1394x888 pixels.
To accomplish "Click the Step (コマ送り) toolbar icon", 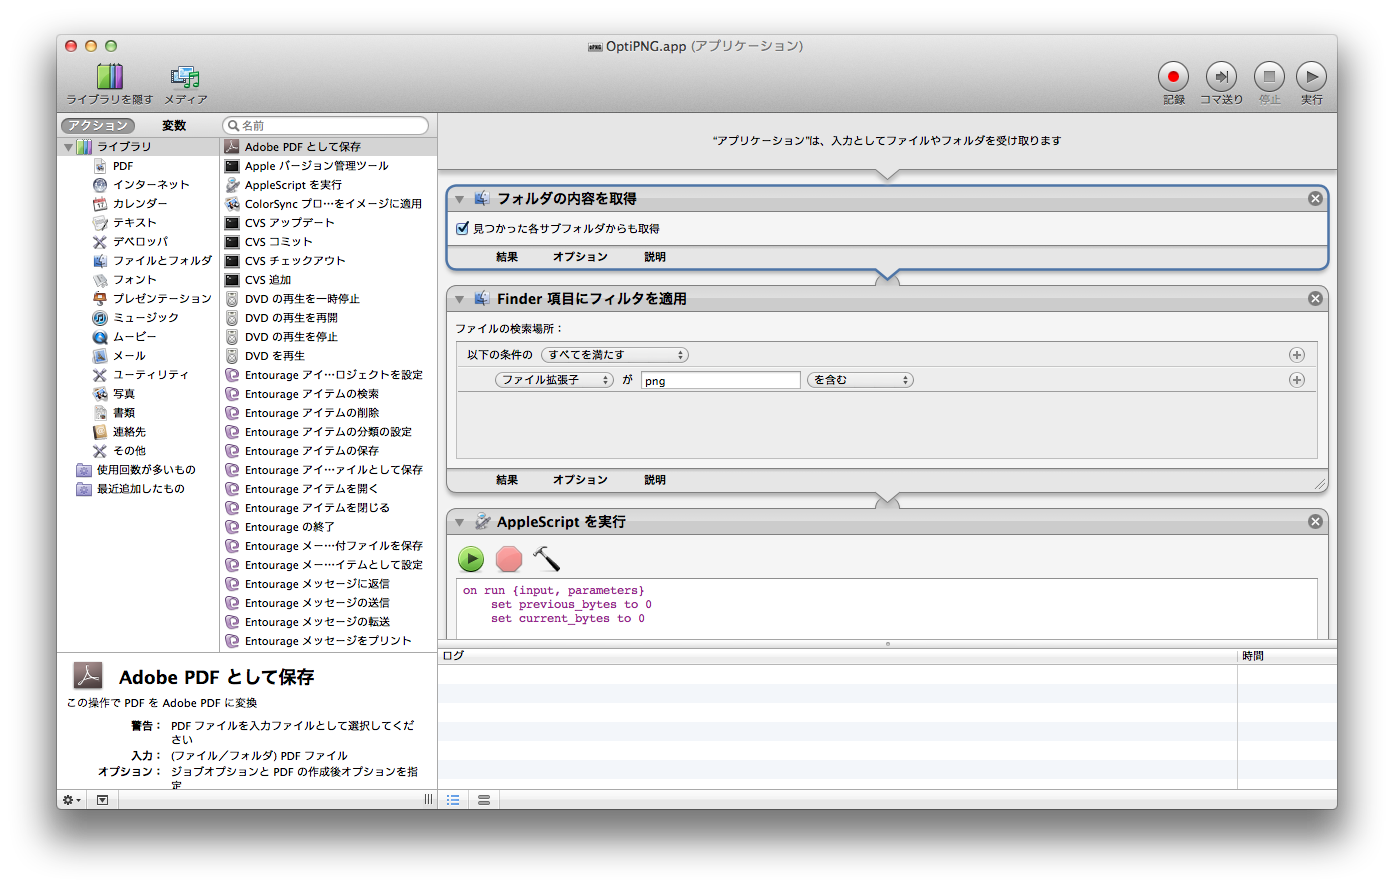I will (1221, 77).
